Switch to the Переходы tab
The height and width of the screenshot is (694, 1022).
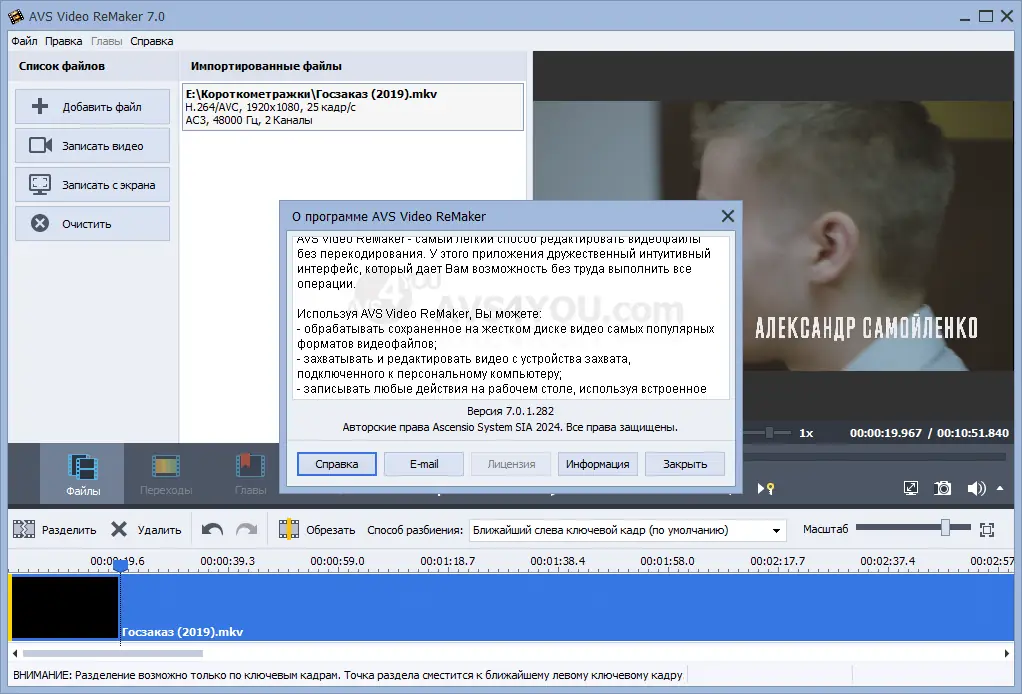tap(166, 474)
